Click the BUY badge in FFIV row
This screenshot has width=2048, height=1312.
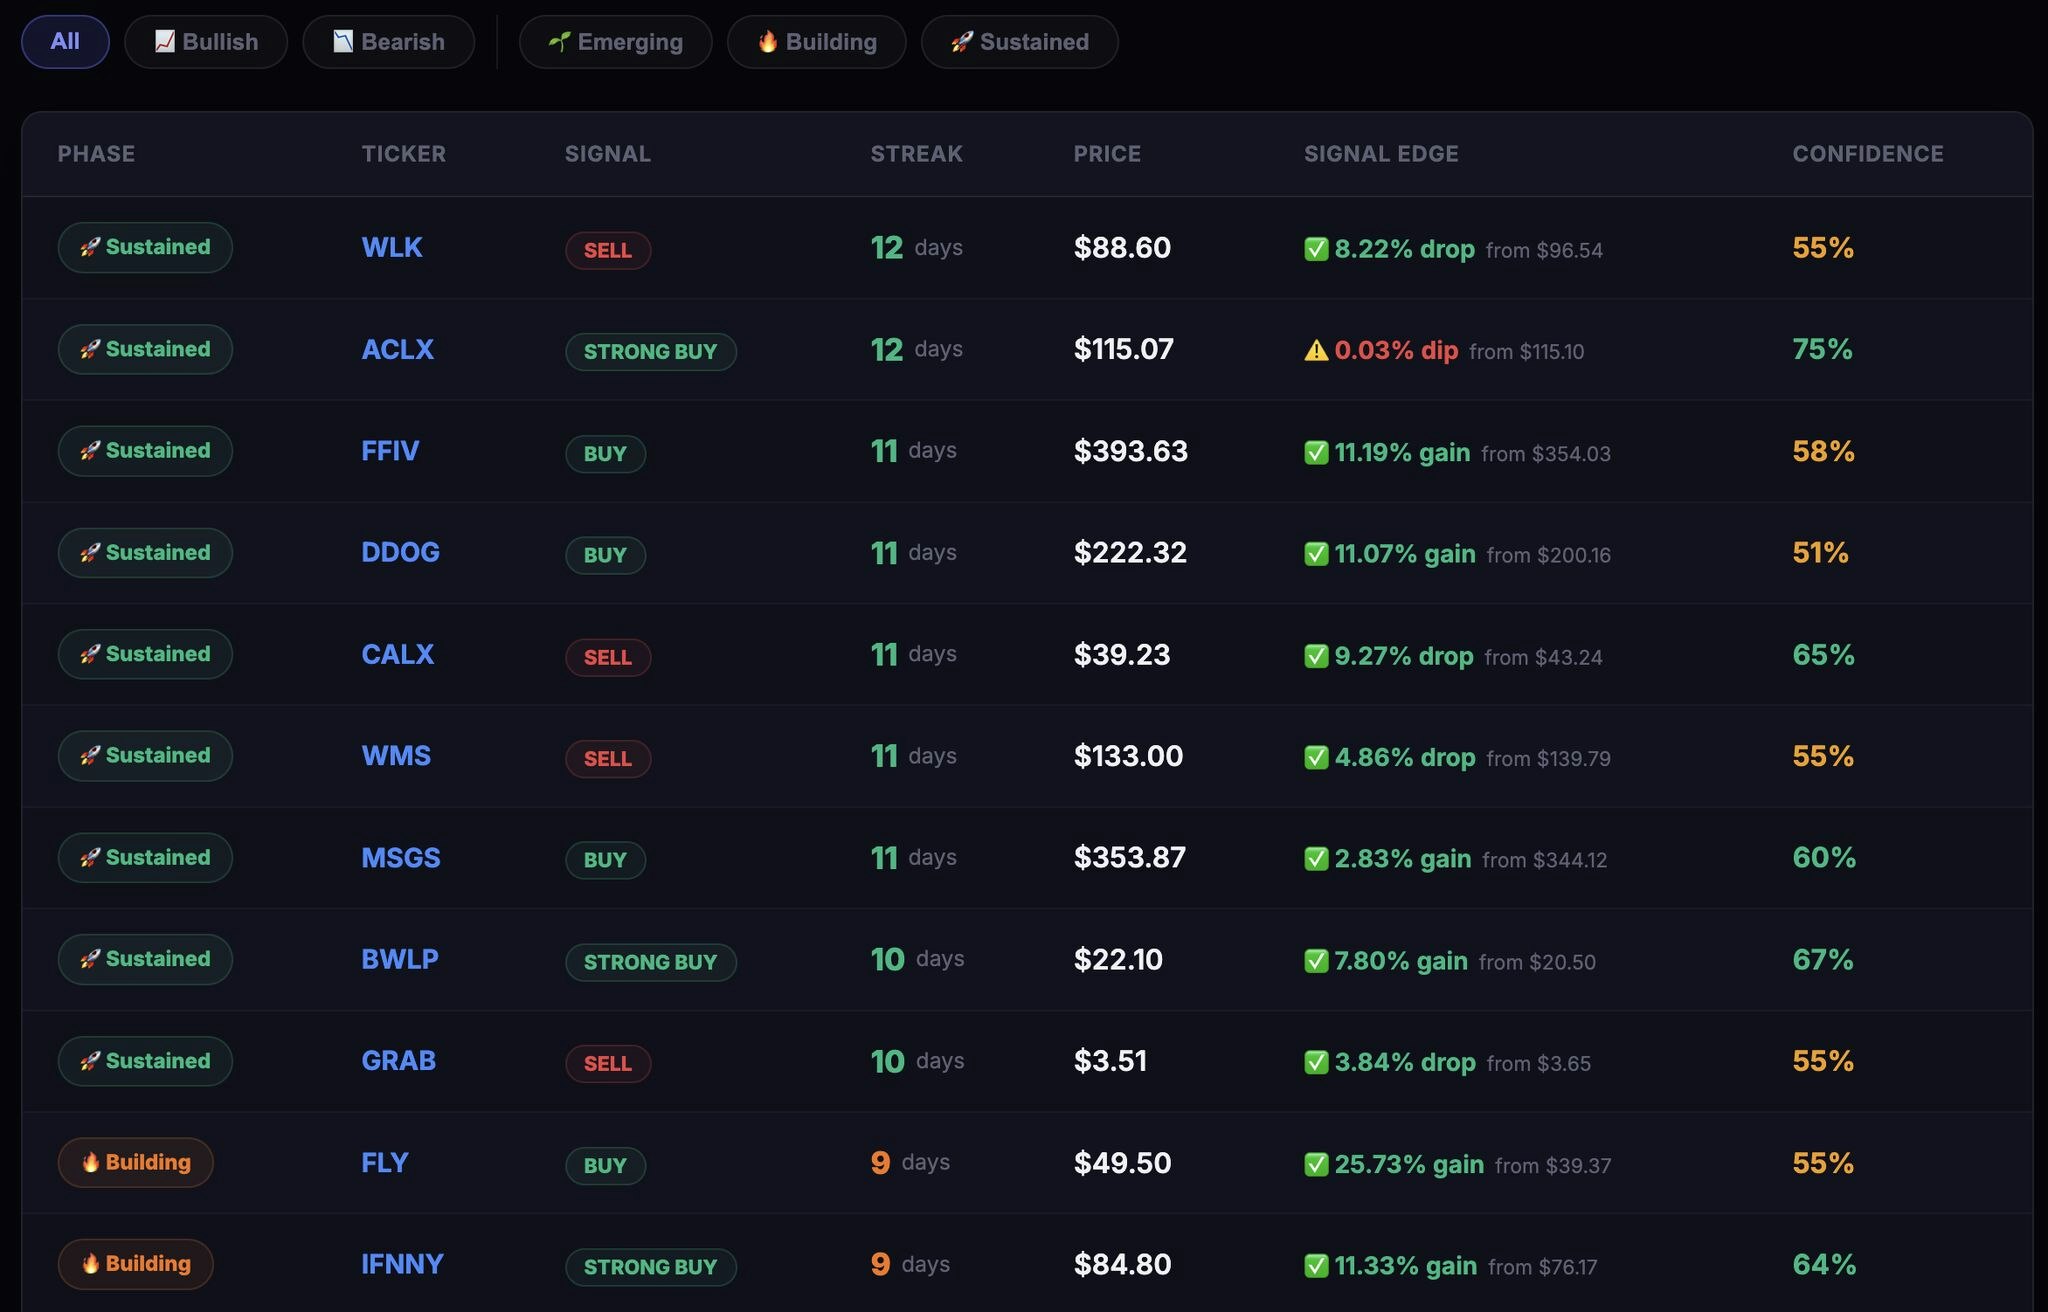point(605,453)
